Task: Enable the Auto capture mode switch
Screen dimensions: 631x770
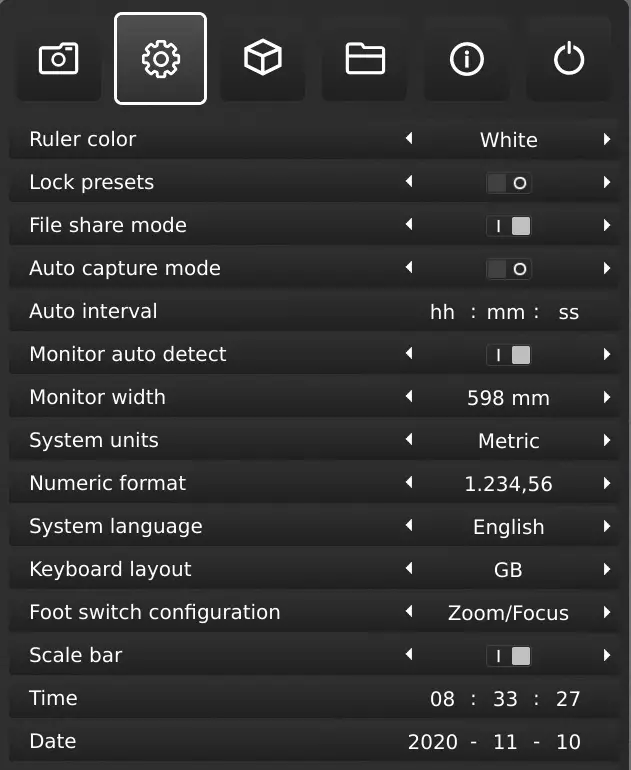Action: click(508, 269)
